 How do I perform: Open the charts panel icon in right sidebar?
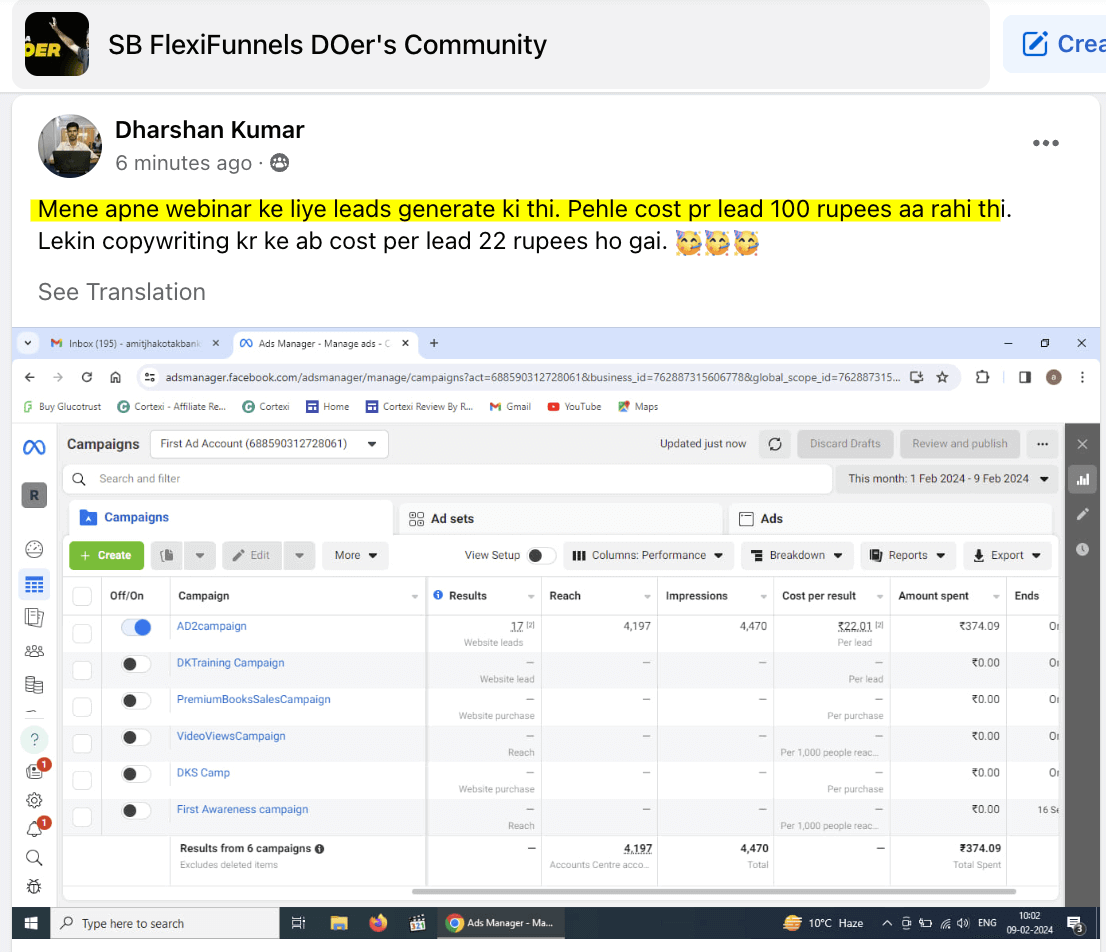[x=1082, y=479]
